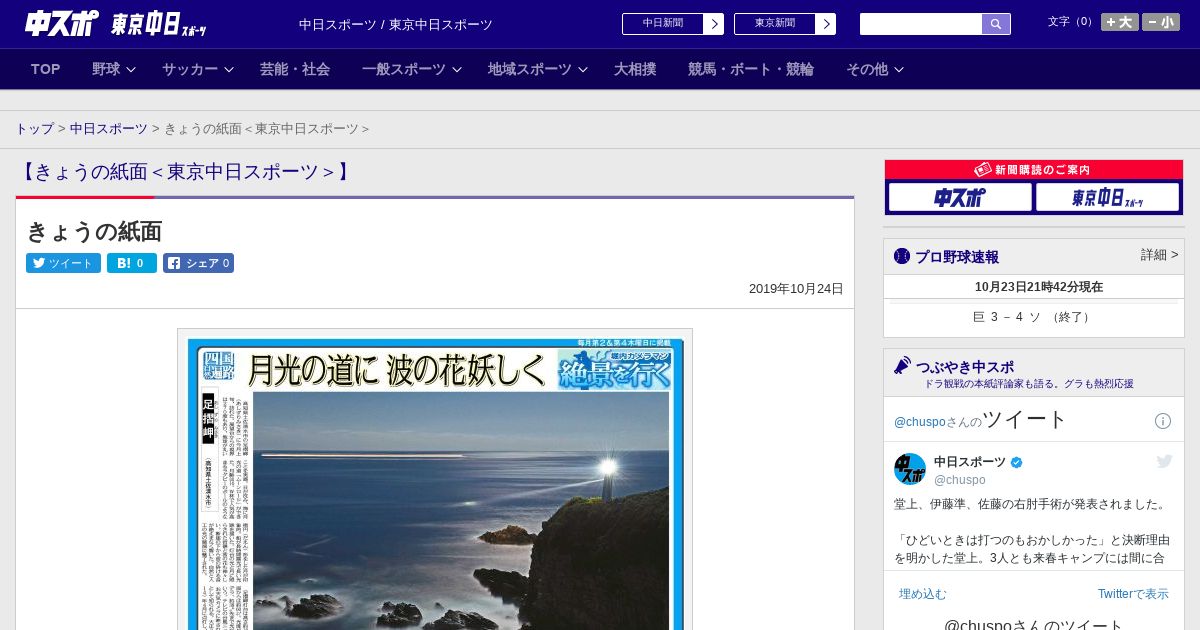This screenshot has height=630, width=1200.
Task: Click the 新聞購読のご案内 banner header
Action: pyautogui.click(x=1034, y=170)
